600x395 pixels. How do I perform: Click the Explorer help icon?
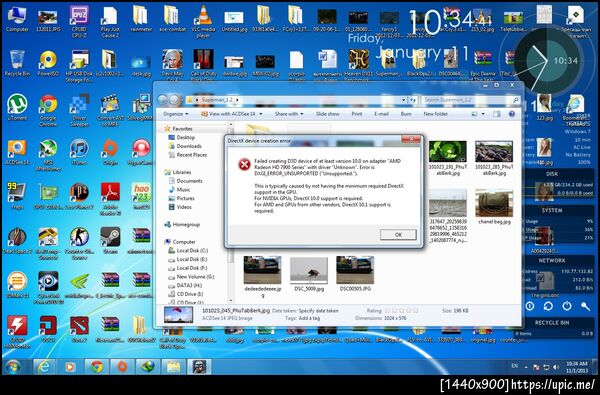pyautogui.click(x=511, y=114)
